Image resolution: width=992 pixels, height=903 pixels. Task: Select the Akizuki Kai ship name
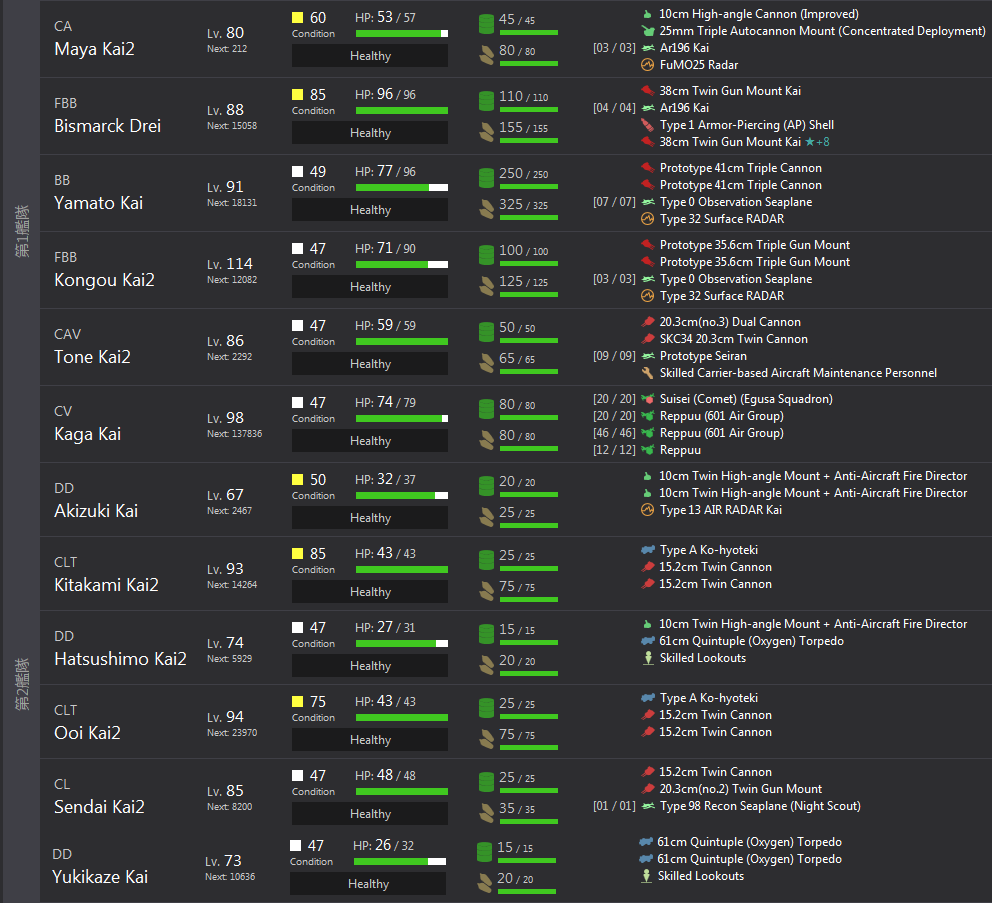tap(96, 511)
